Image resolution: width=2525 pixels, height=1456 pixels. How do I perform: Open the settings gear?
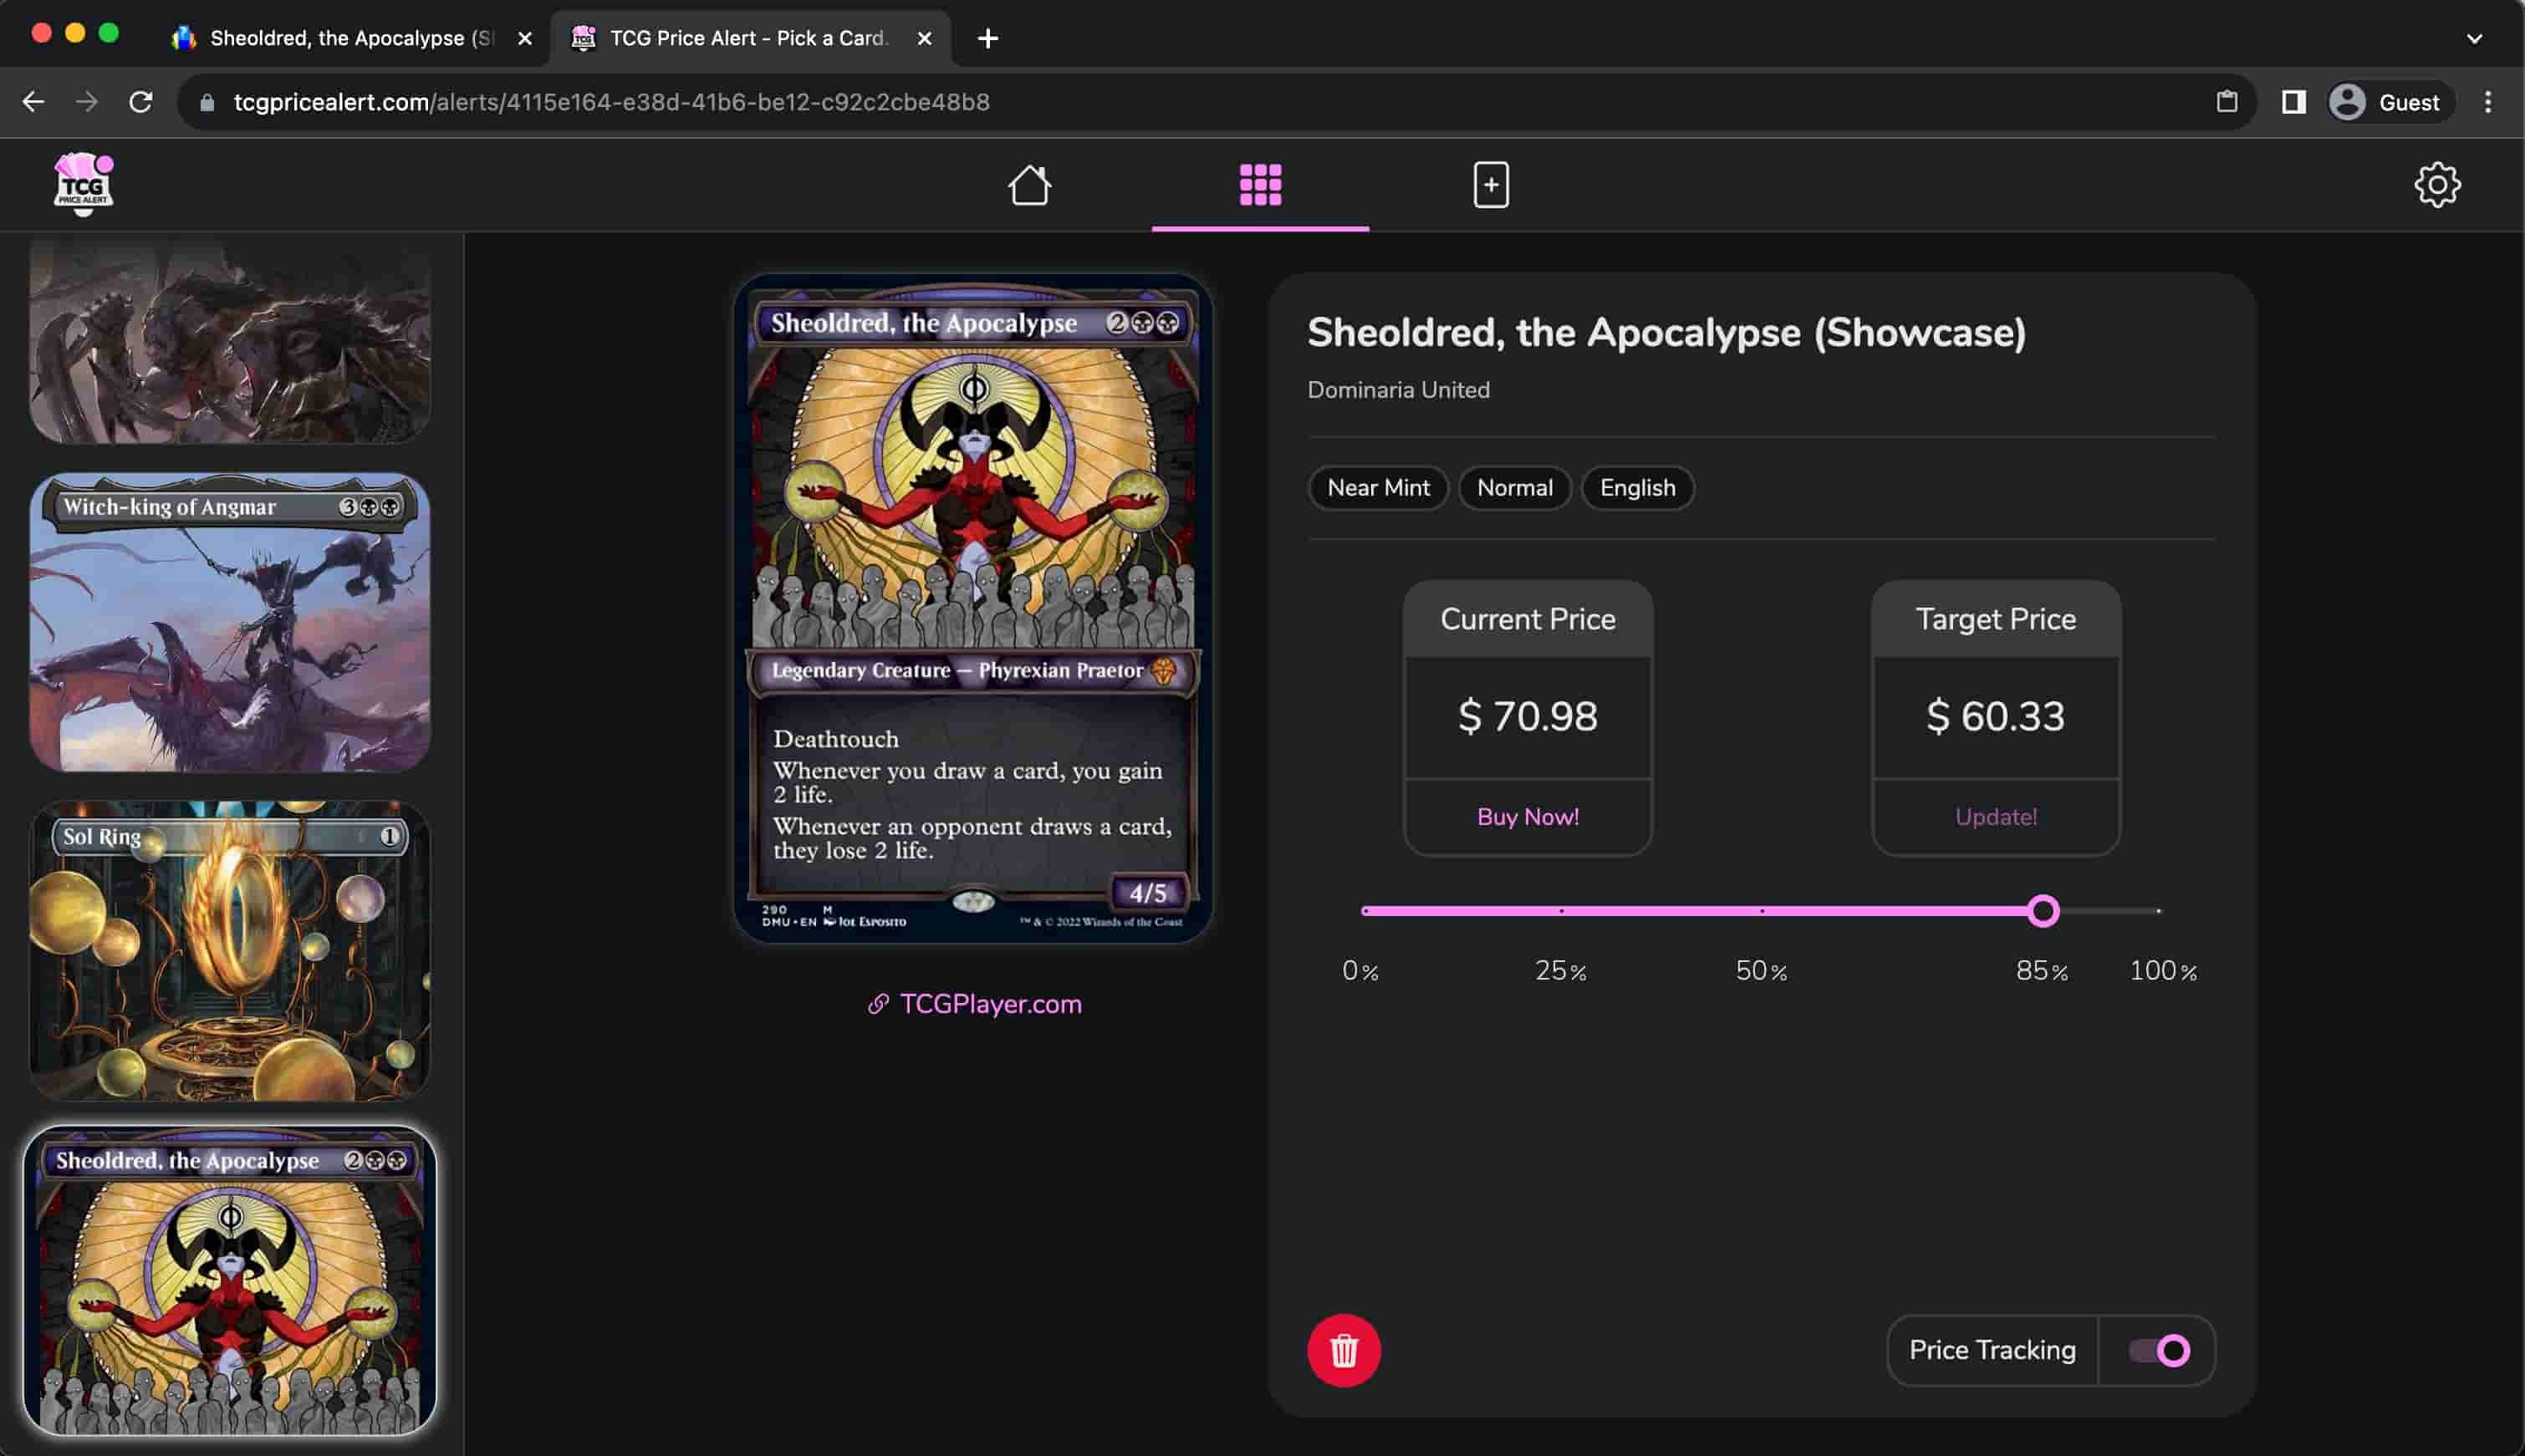pos(2437,185)
